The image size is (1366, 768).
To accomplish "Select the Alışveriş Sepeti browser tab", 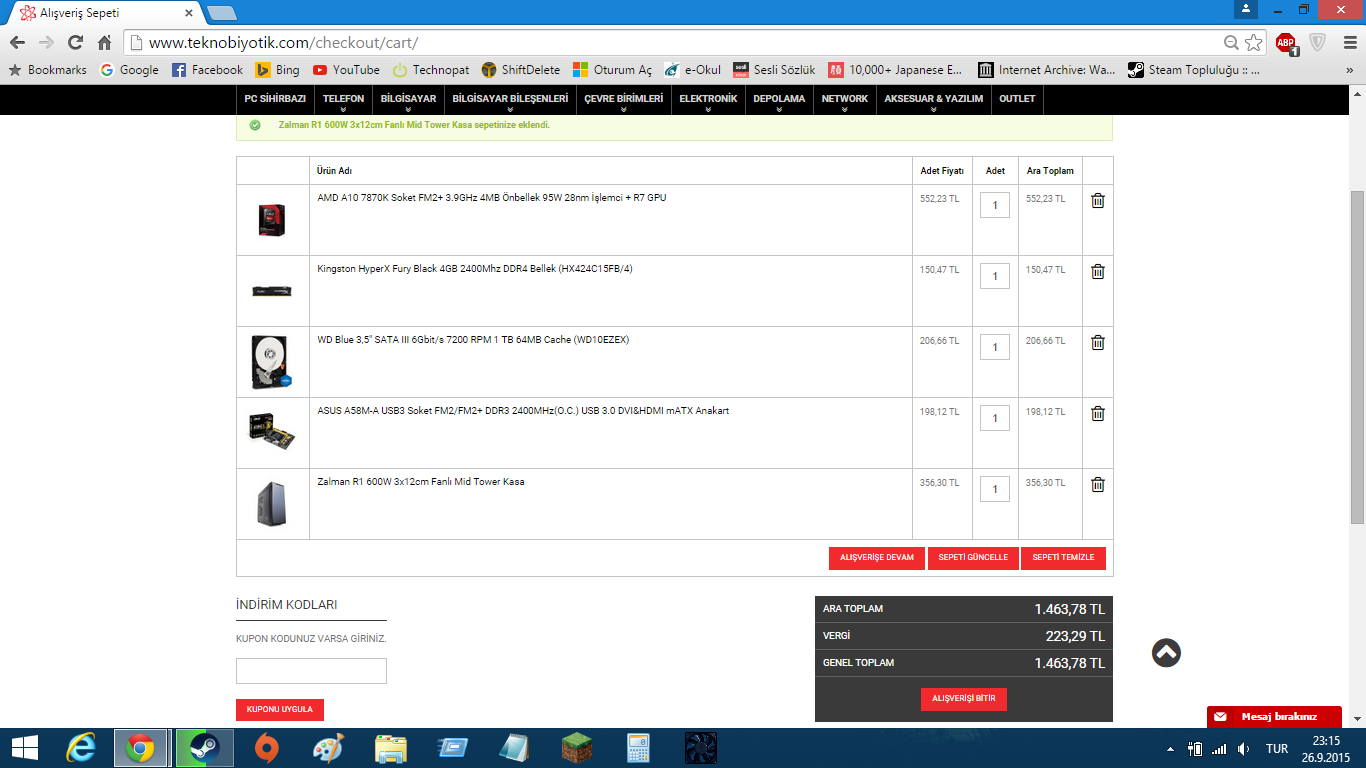I will pos(104,13).
